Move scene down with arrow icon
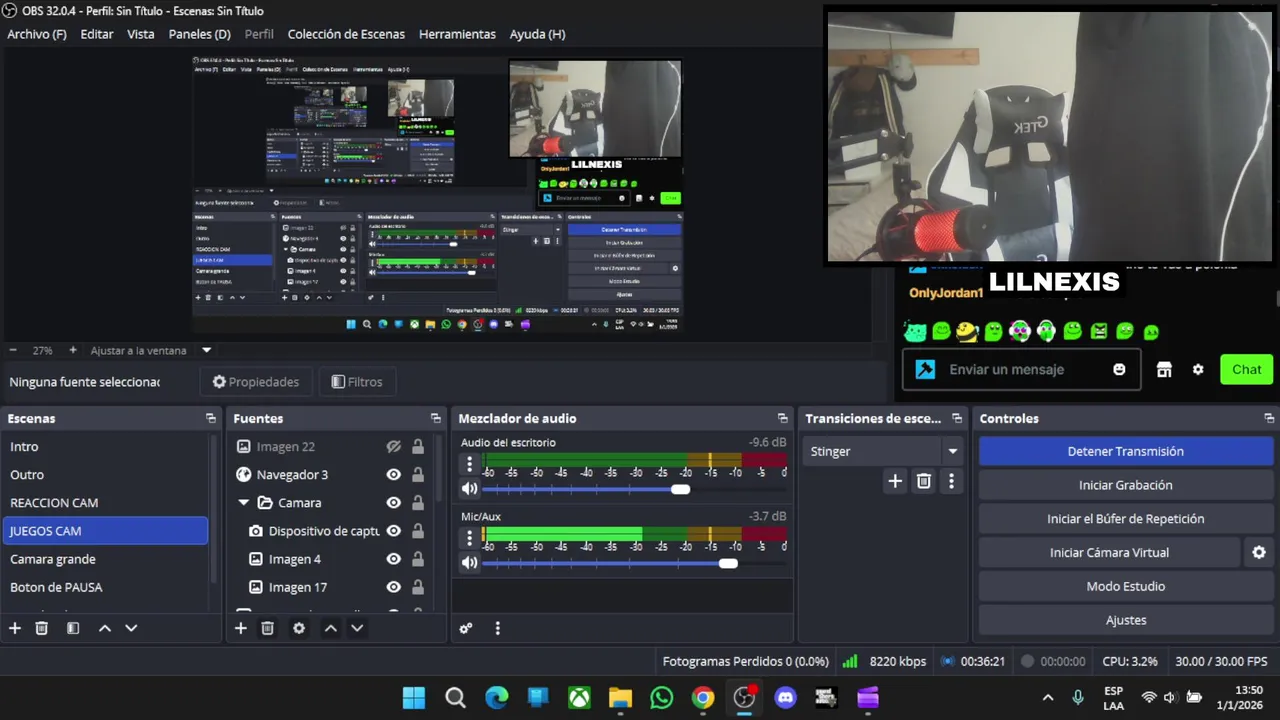This screenshot has height=720, width=1280. pyautogui.click(x=131, y=628)
